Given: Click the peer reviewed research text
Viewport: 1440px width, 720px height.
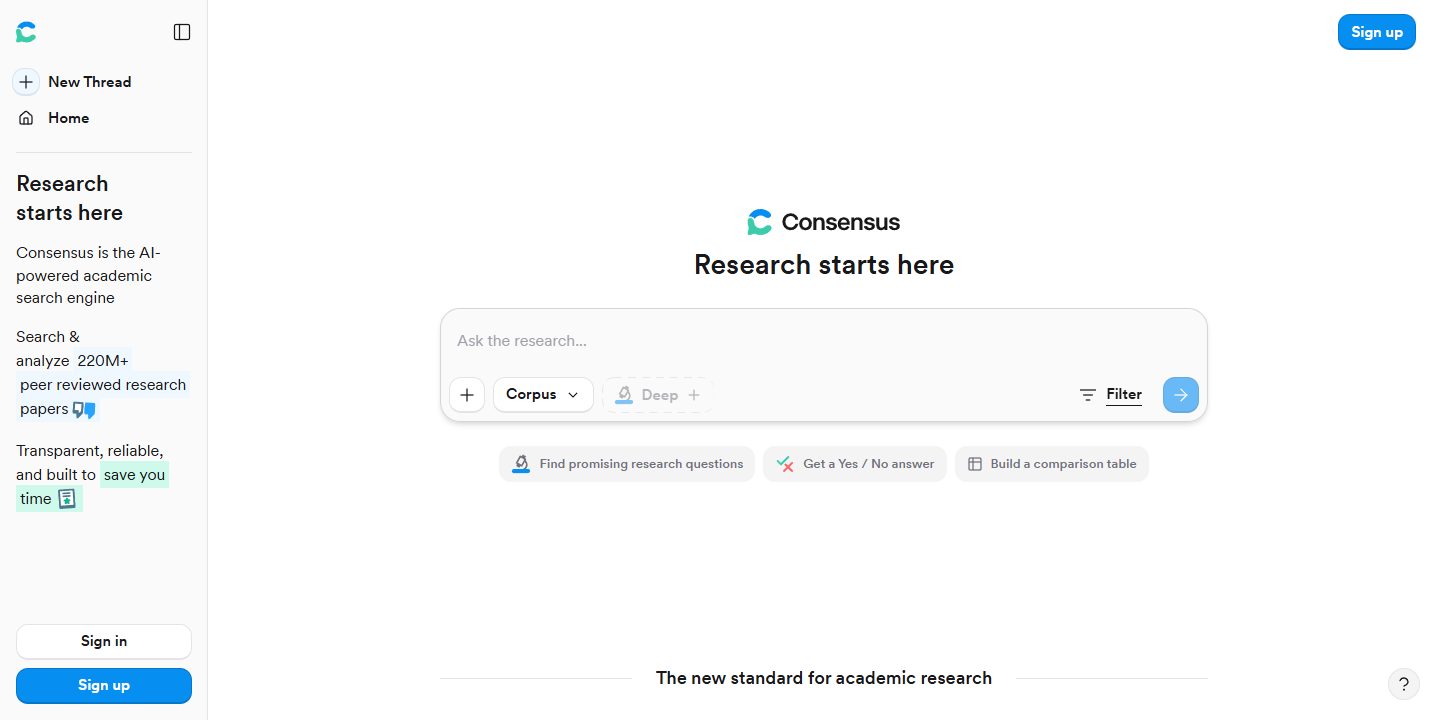Looking at the screenshot, I should [x=103, y=385].
